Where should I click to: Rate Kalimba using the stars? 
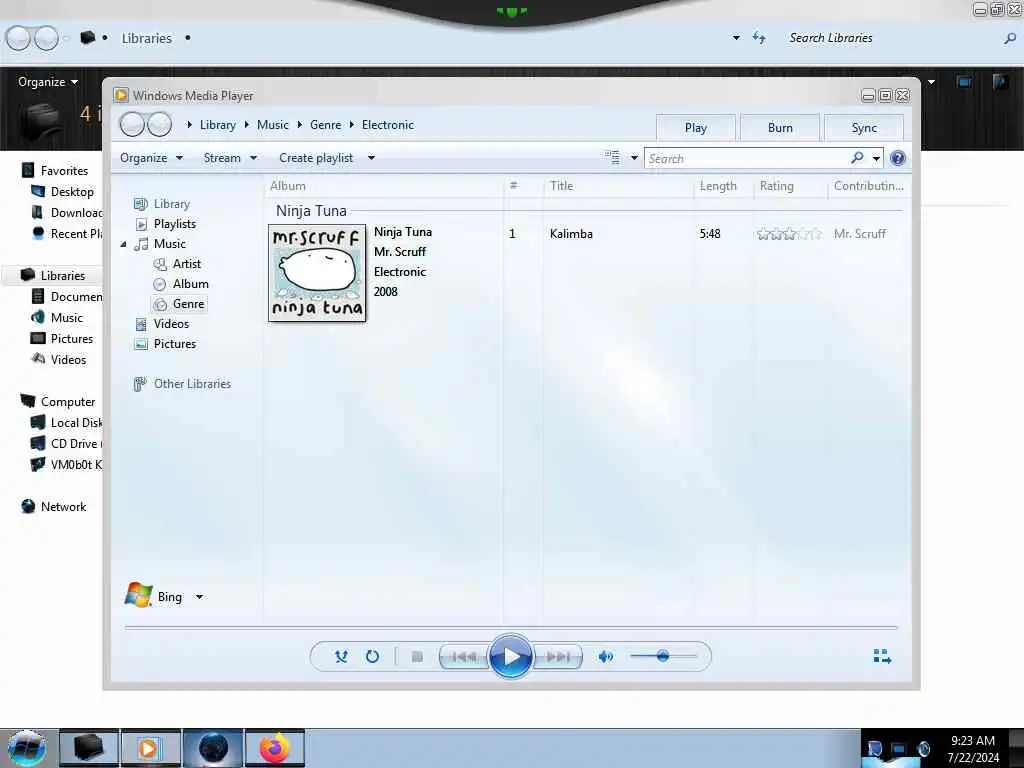pos(788,234)
